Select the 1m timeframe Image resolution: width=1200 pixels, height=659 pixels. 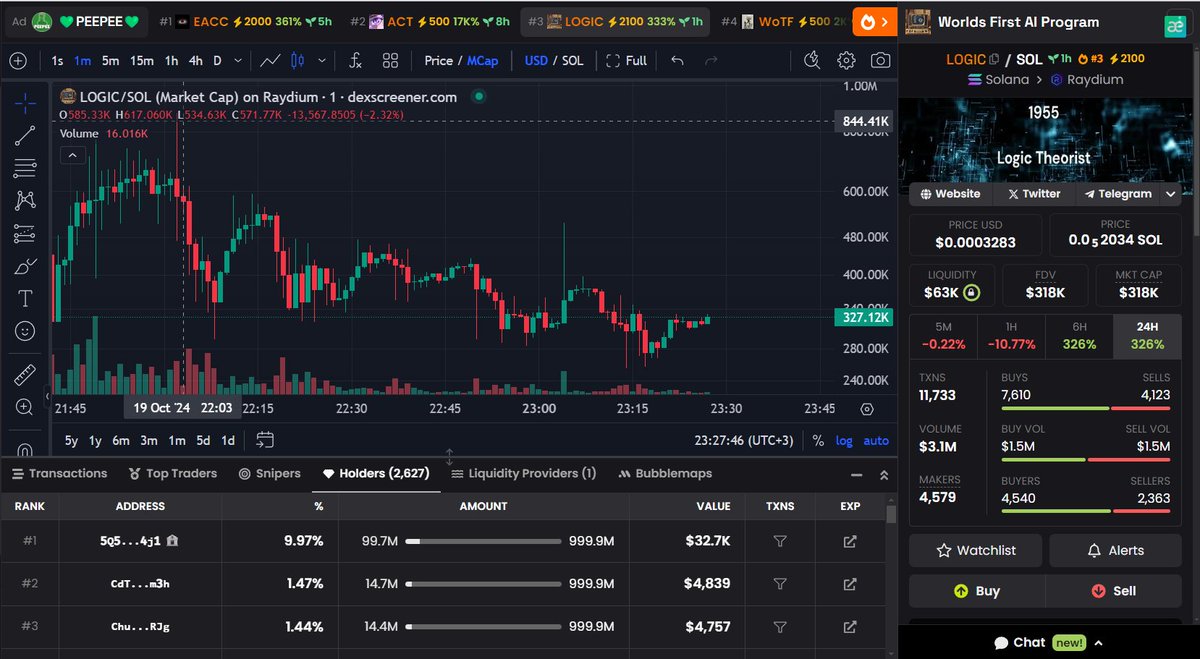click(82, 61)
